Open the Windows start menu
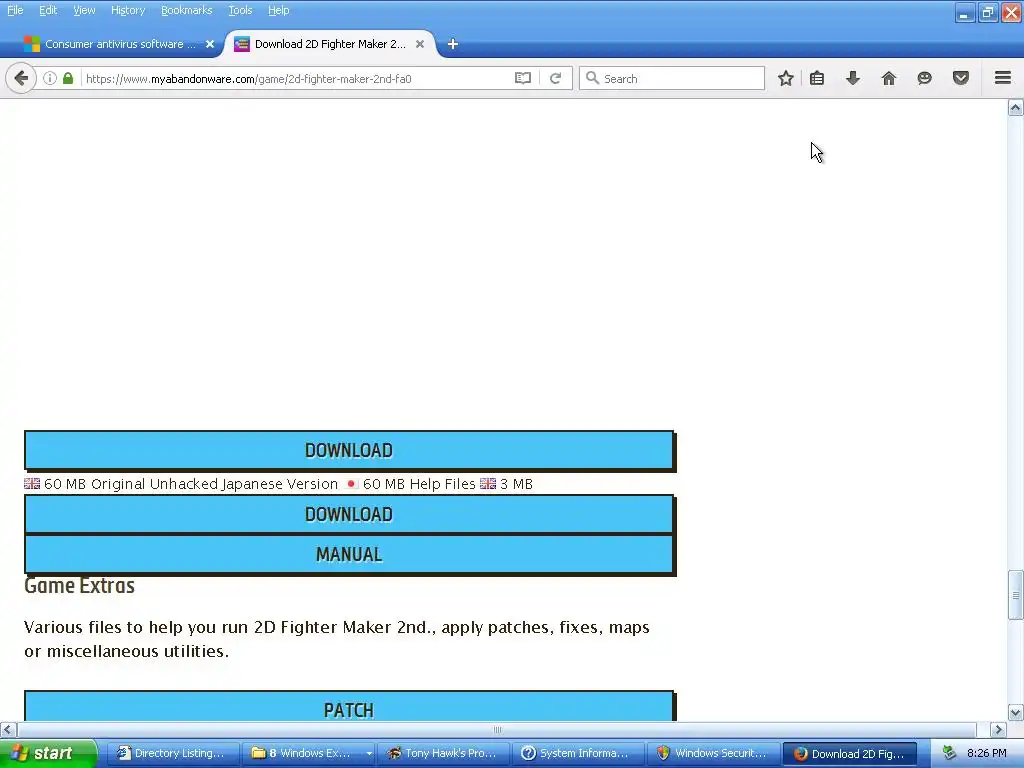The width and height of the screenshot is (1024, 768). tap(48, 753)
